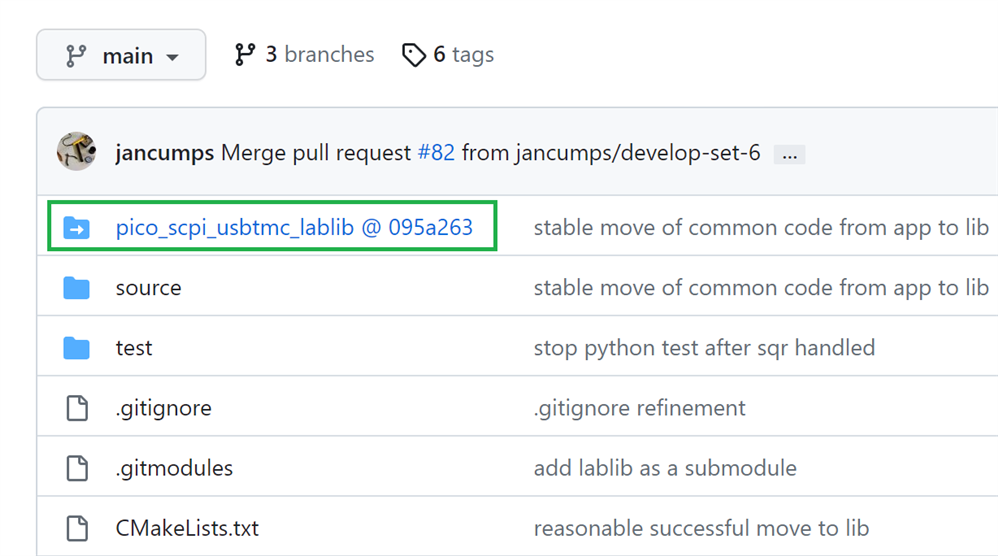Click the jancumps avatar thumbnail
Viewport: 998px width, 556px height.
(76, 151)
